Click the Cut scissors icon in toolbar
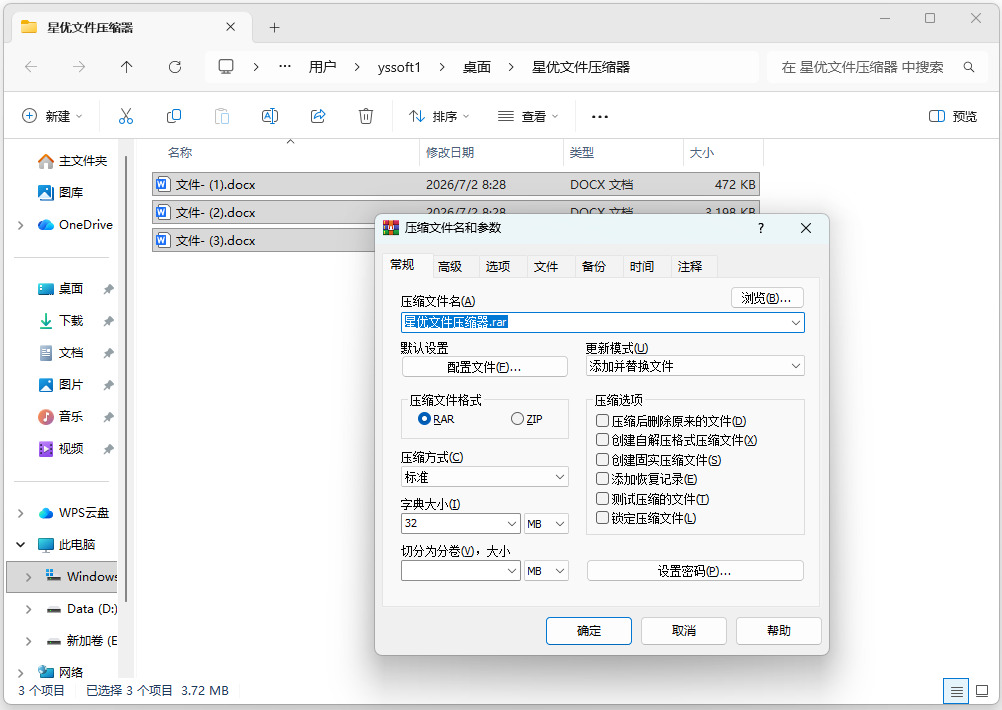Viewport: 1002px width, 710px height. point(126,116)
